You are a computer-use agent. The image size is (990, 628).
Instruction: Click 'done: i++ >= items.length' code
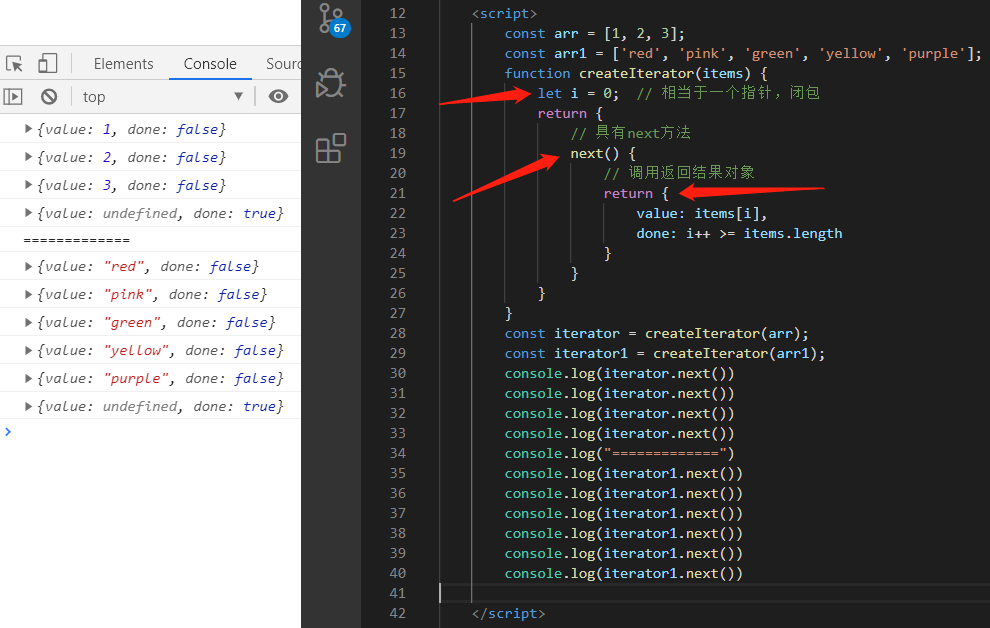739,234
